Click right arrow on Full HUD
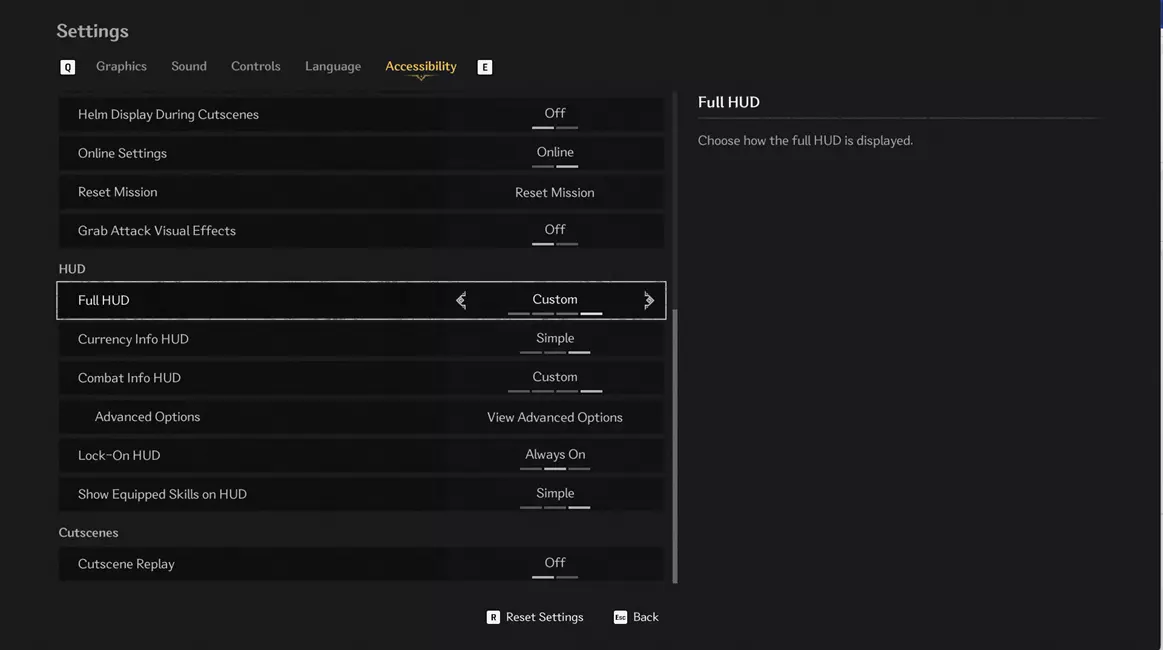 coord(649,300)
